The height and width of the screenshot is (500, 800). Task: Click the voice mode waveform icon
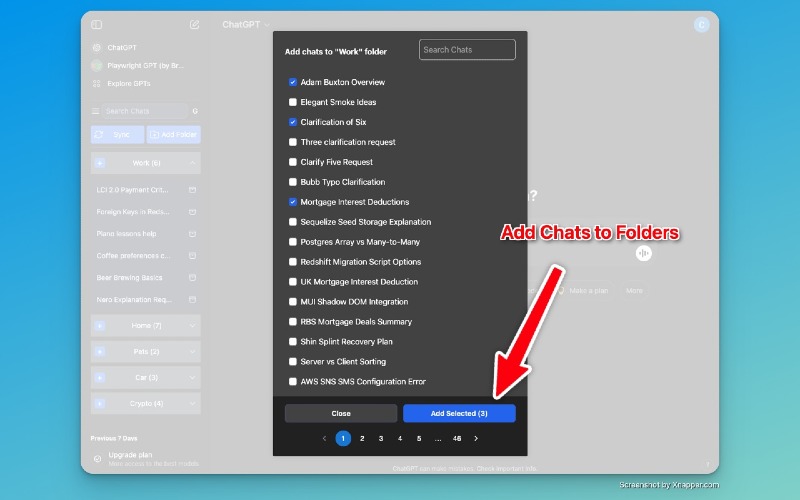[x=644, y=253]
